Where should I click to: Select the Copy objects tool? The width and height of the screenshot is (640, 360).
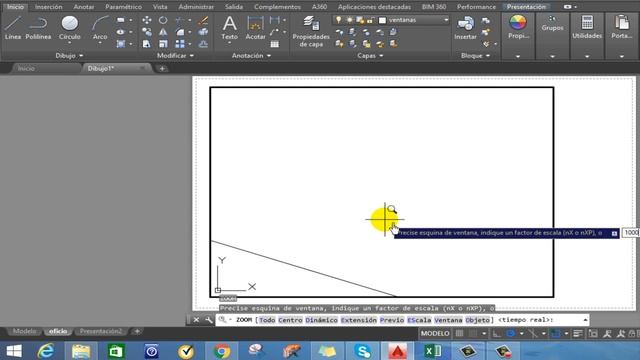[x=147, y=32]
